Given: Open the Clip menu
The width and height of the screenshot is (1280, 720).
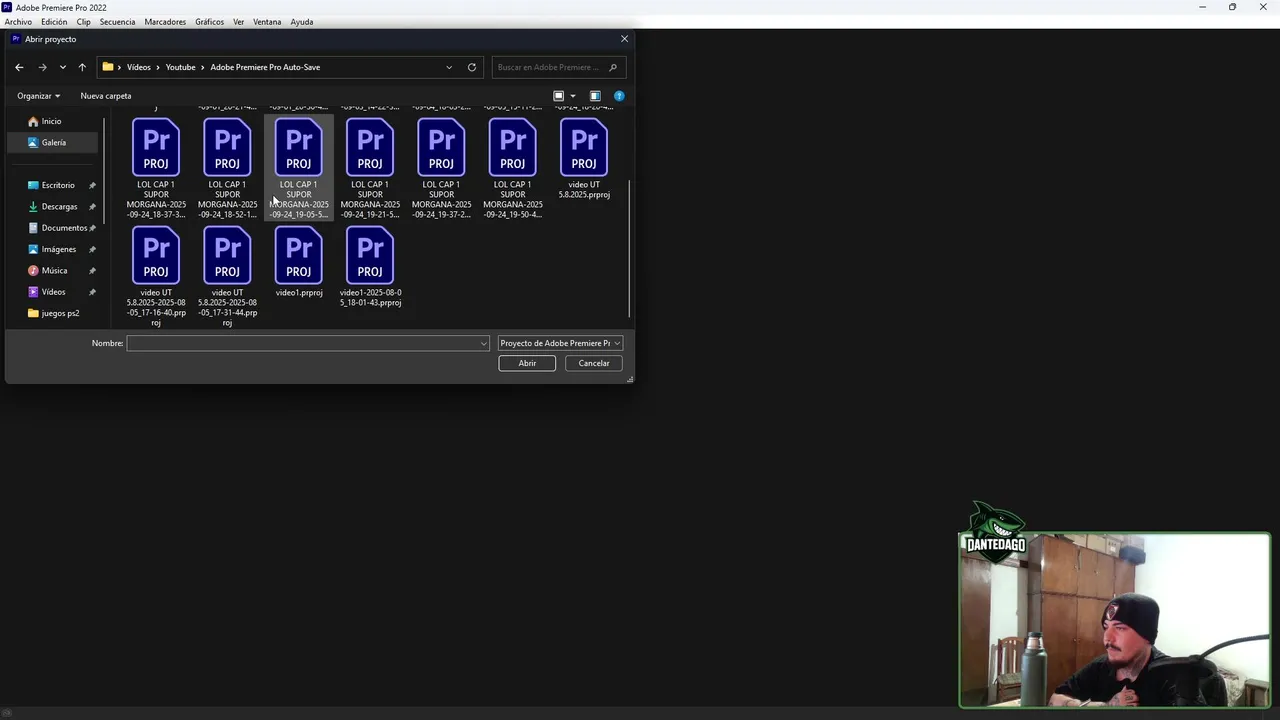Looking at the screenshot, I should (84, 22).
